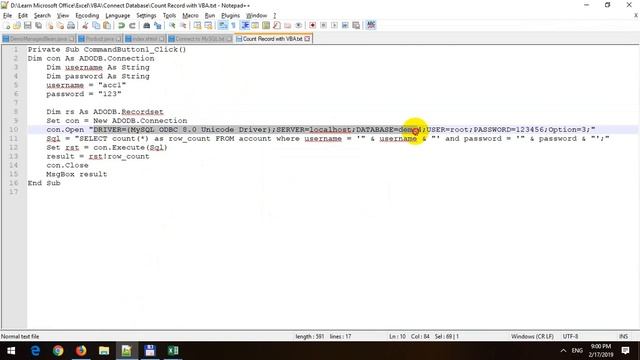Click the Stop macro recording icon
Viewport: 640px width, 360px height.
323,25
